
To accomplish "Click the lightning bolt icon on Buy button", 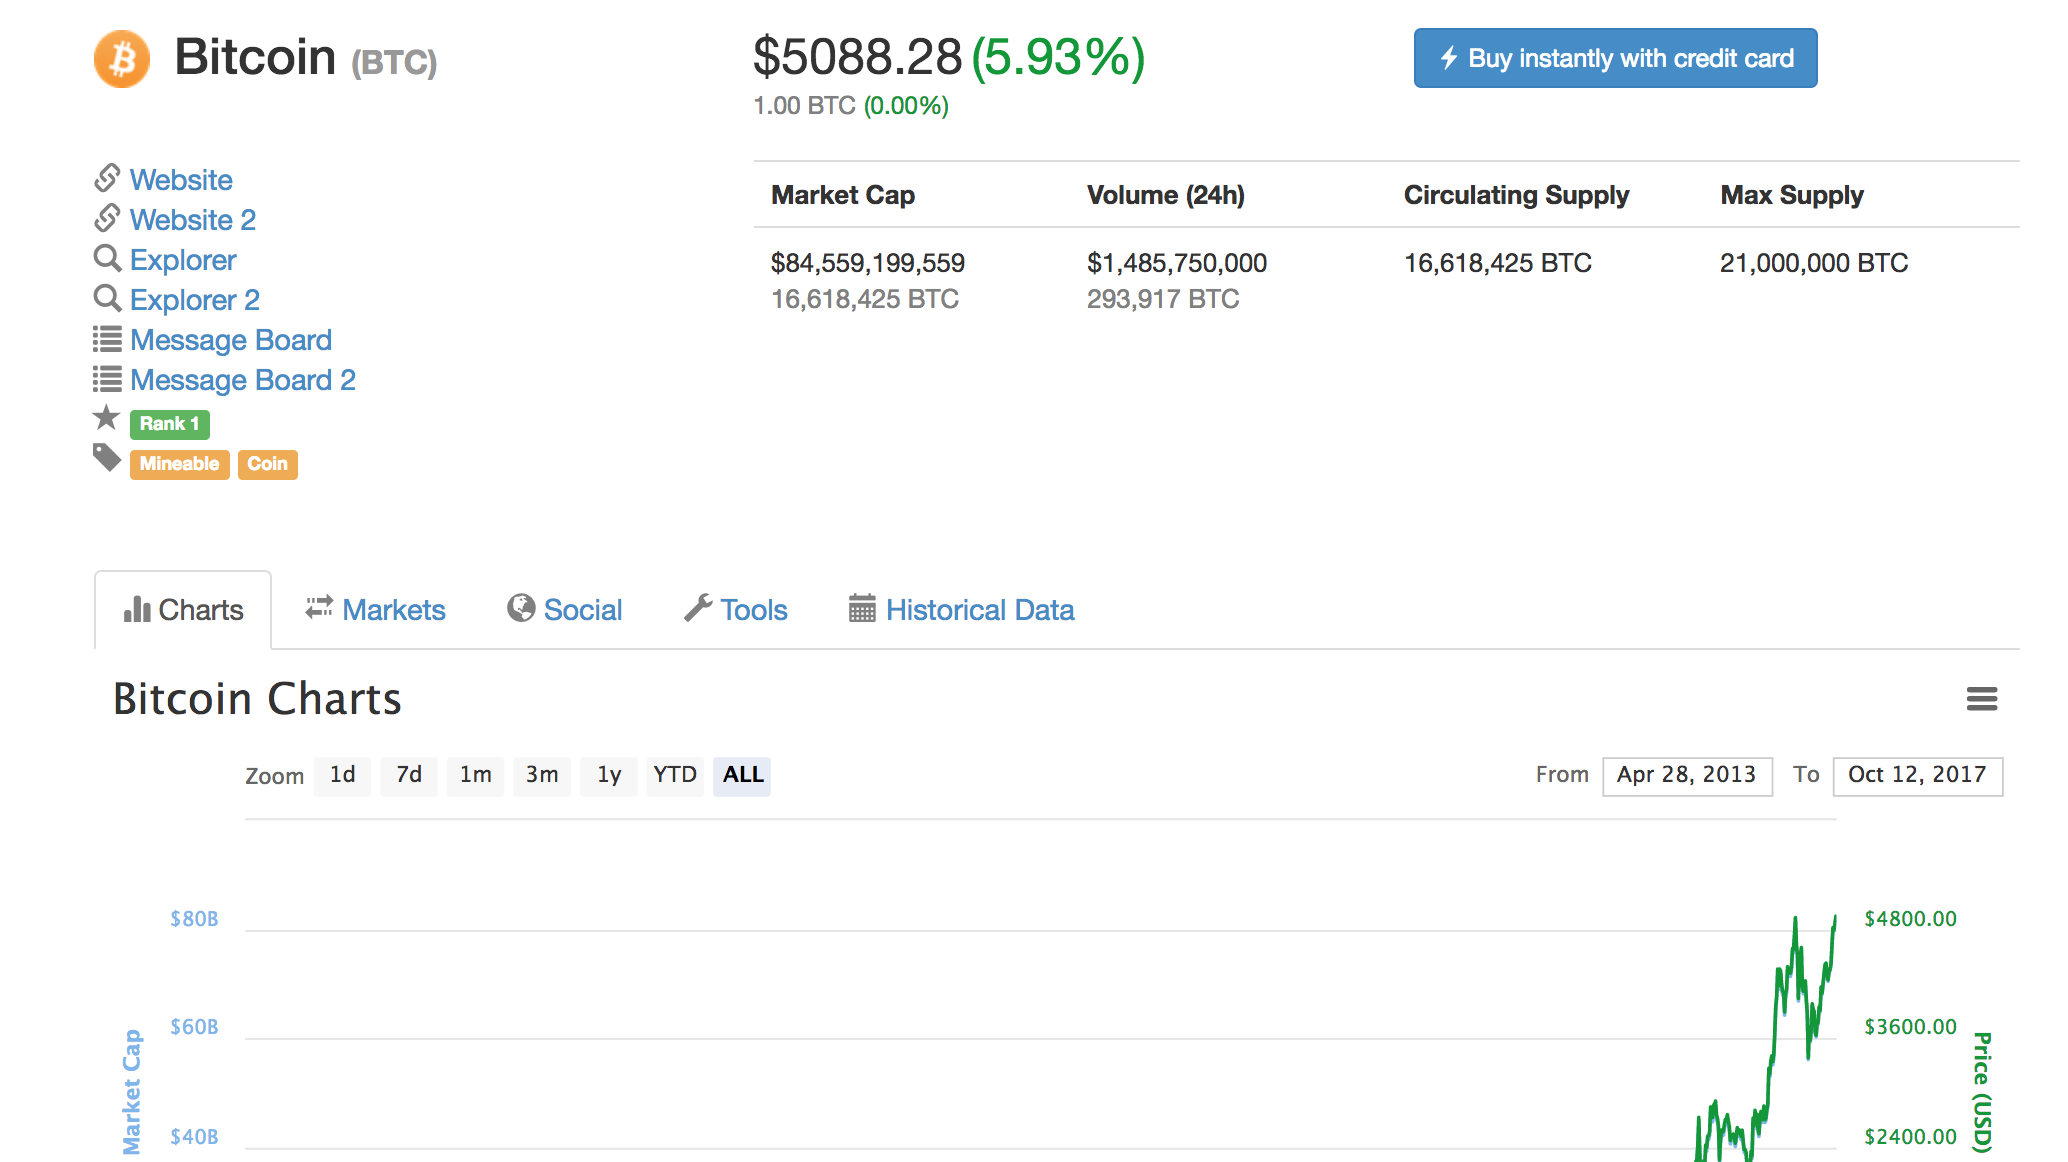I will 1449,58.
